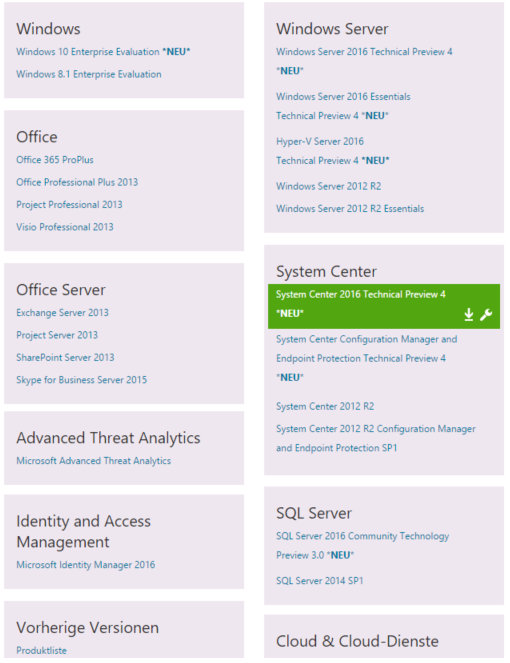Open SQL Server 2016 Community Technology Preview 3.0

(362, 545)
